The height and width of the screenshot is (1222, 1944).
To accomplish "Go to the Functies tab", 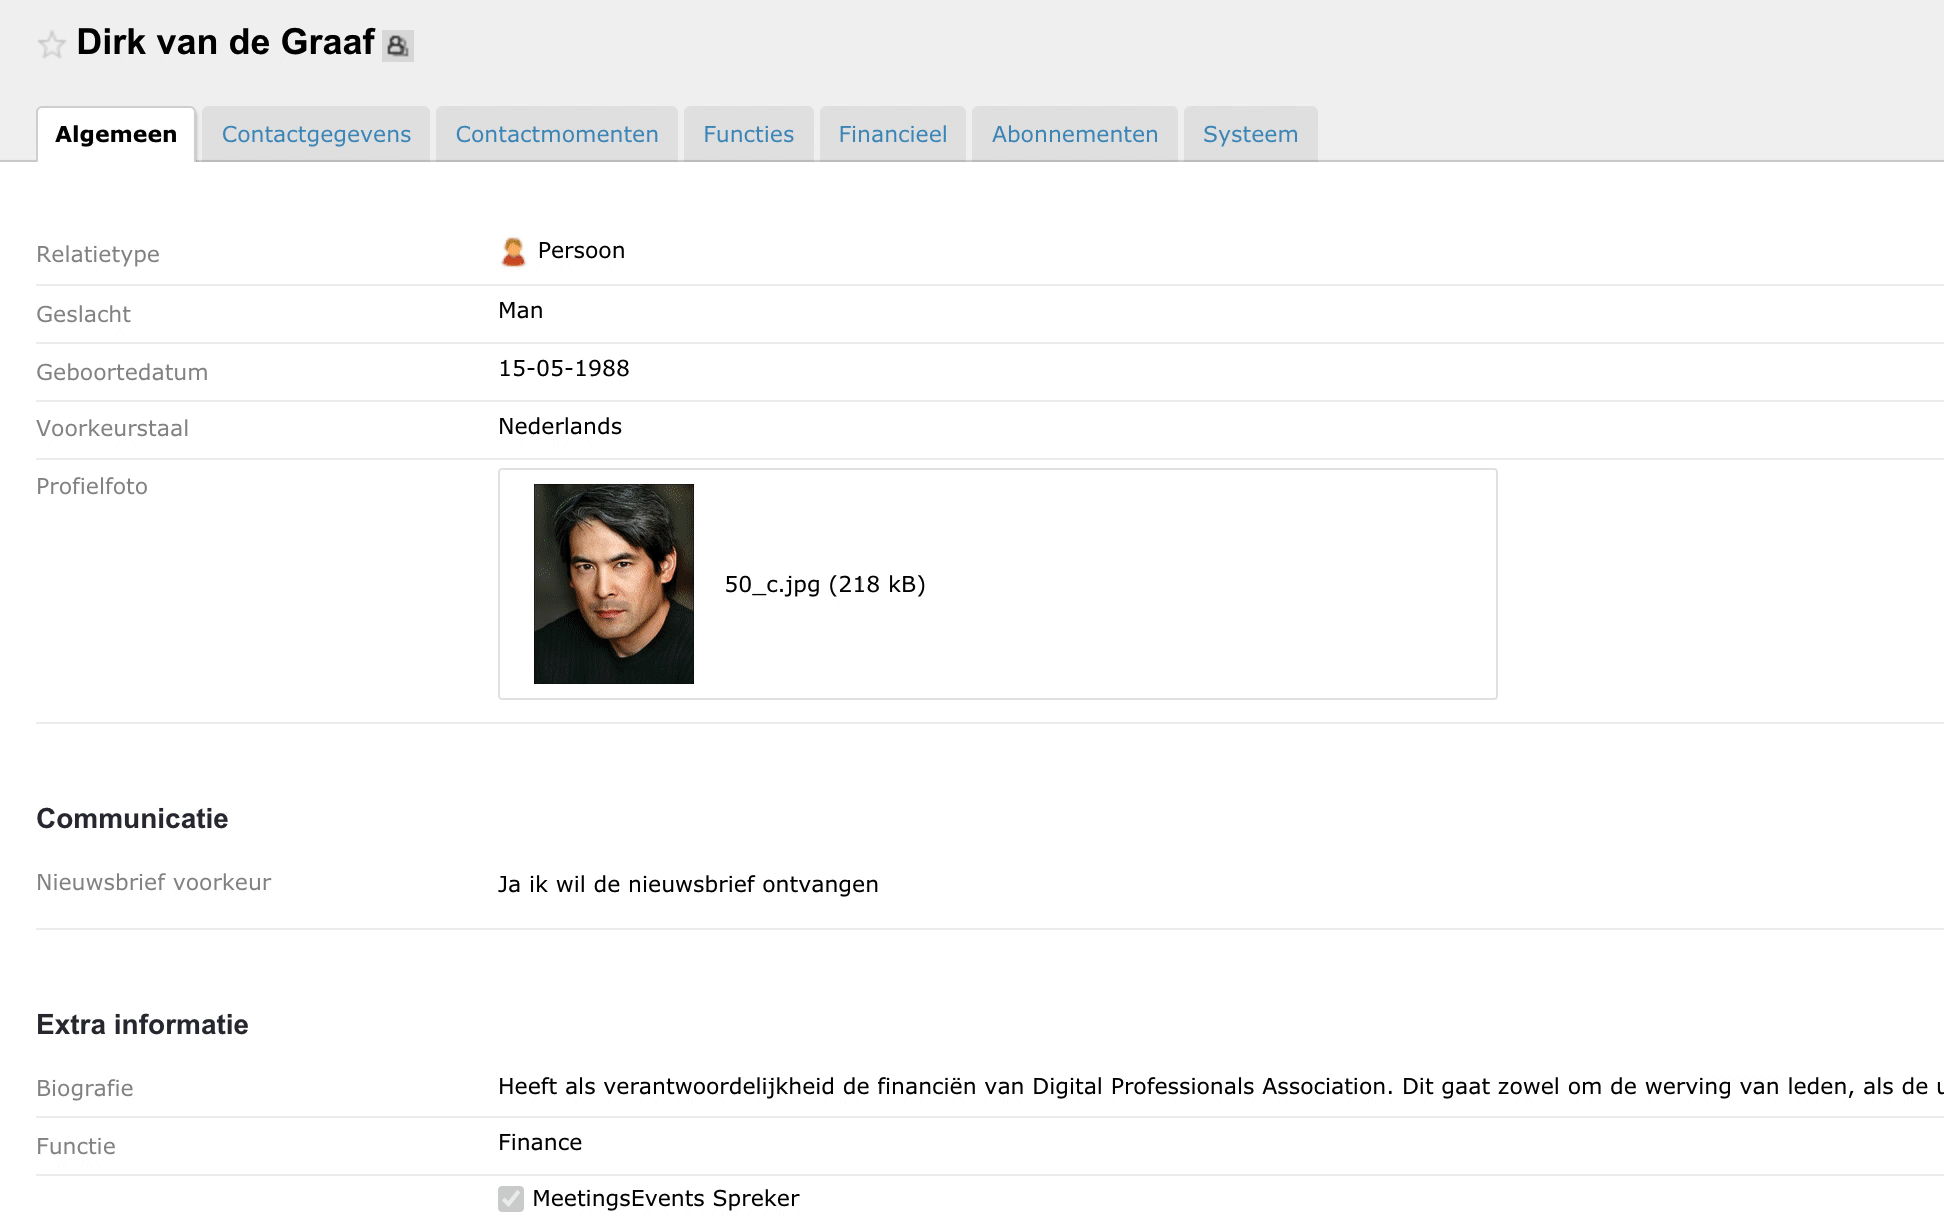I will [x=748, y=135].
